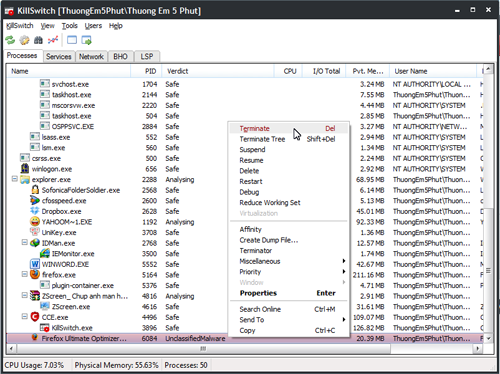500x374 pixels.
Task: Sort by the User Name column header
Action: (x=433, y=71)
